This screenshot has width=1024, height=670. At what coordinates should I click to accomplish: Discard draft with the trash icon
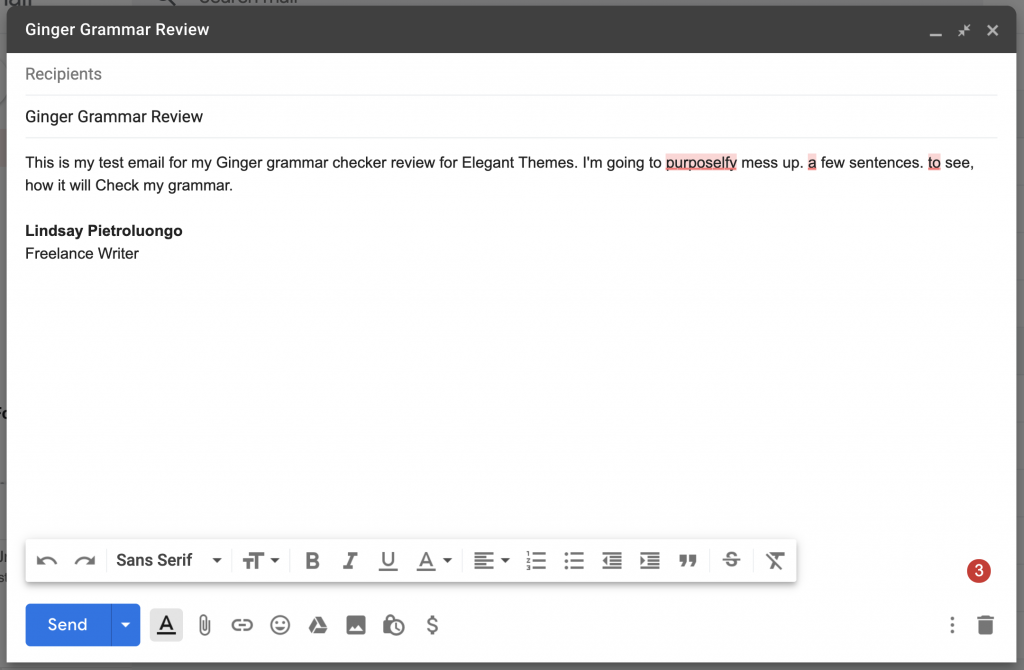point(986,625)
